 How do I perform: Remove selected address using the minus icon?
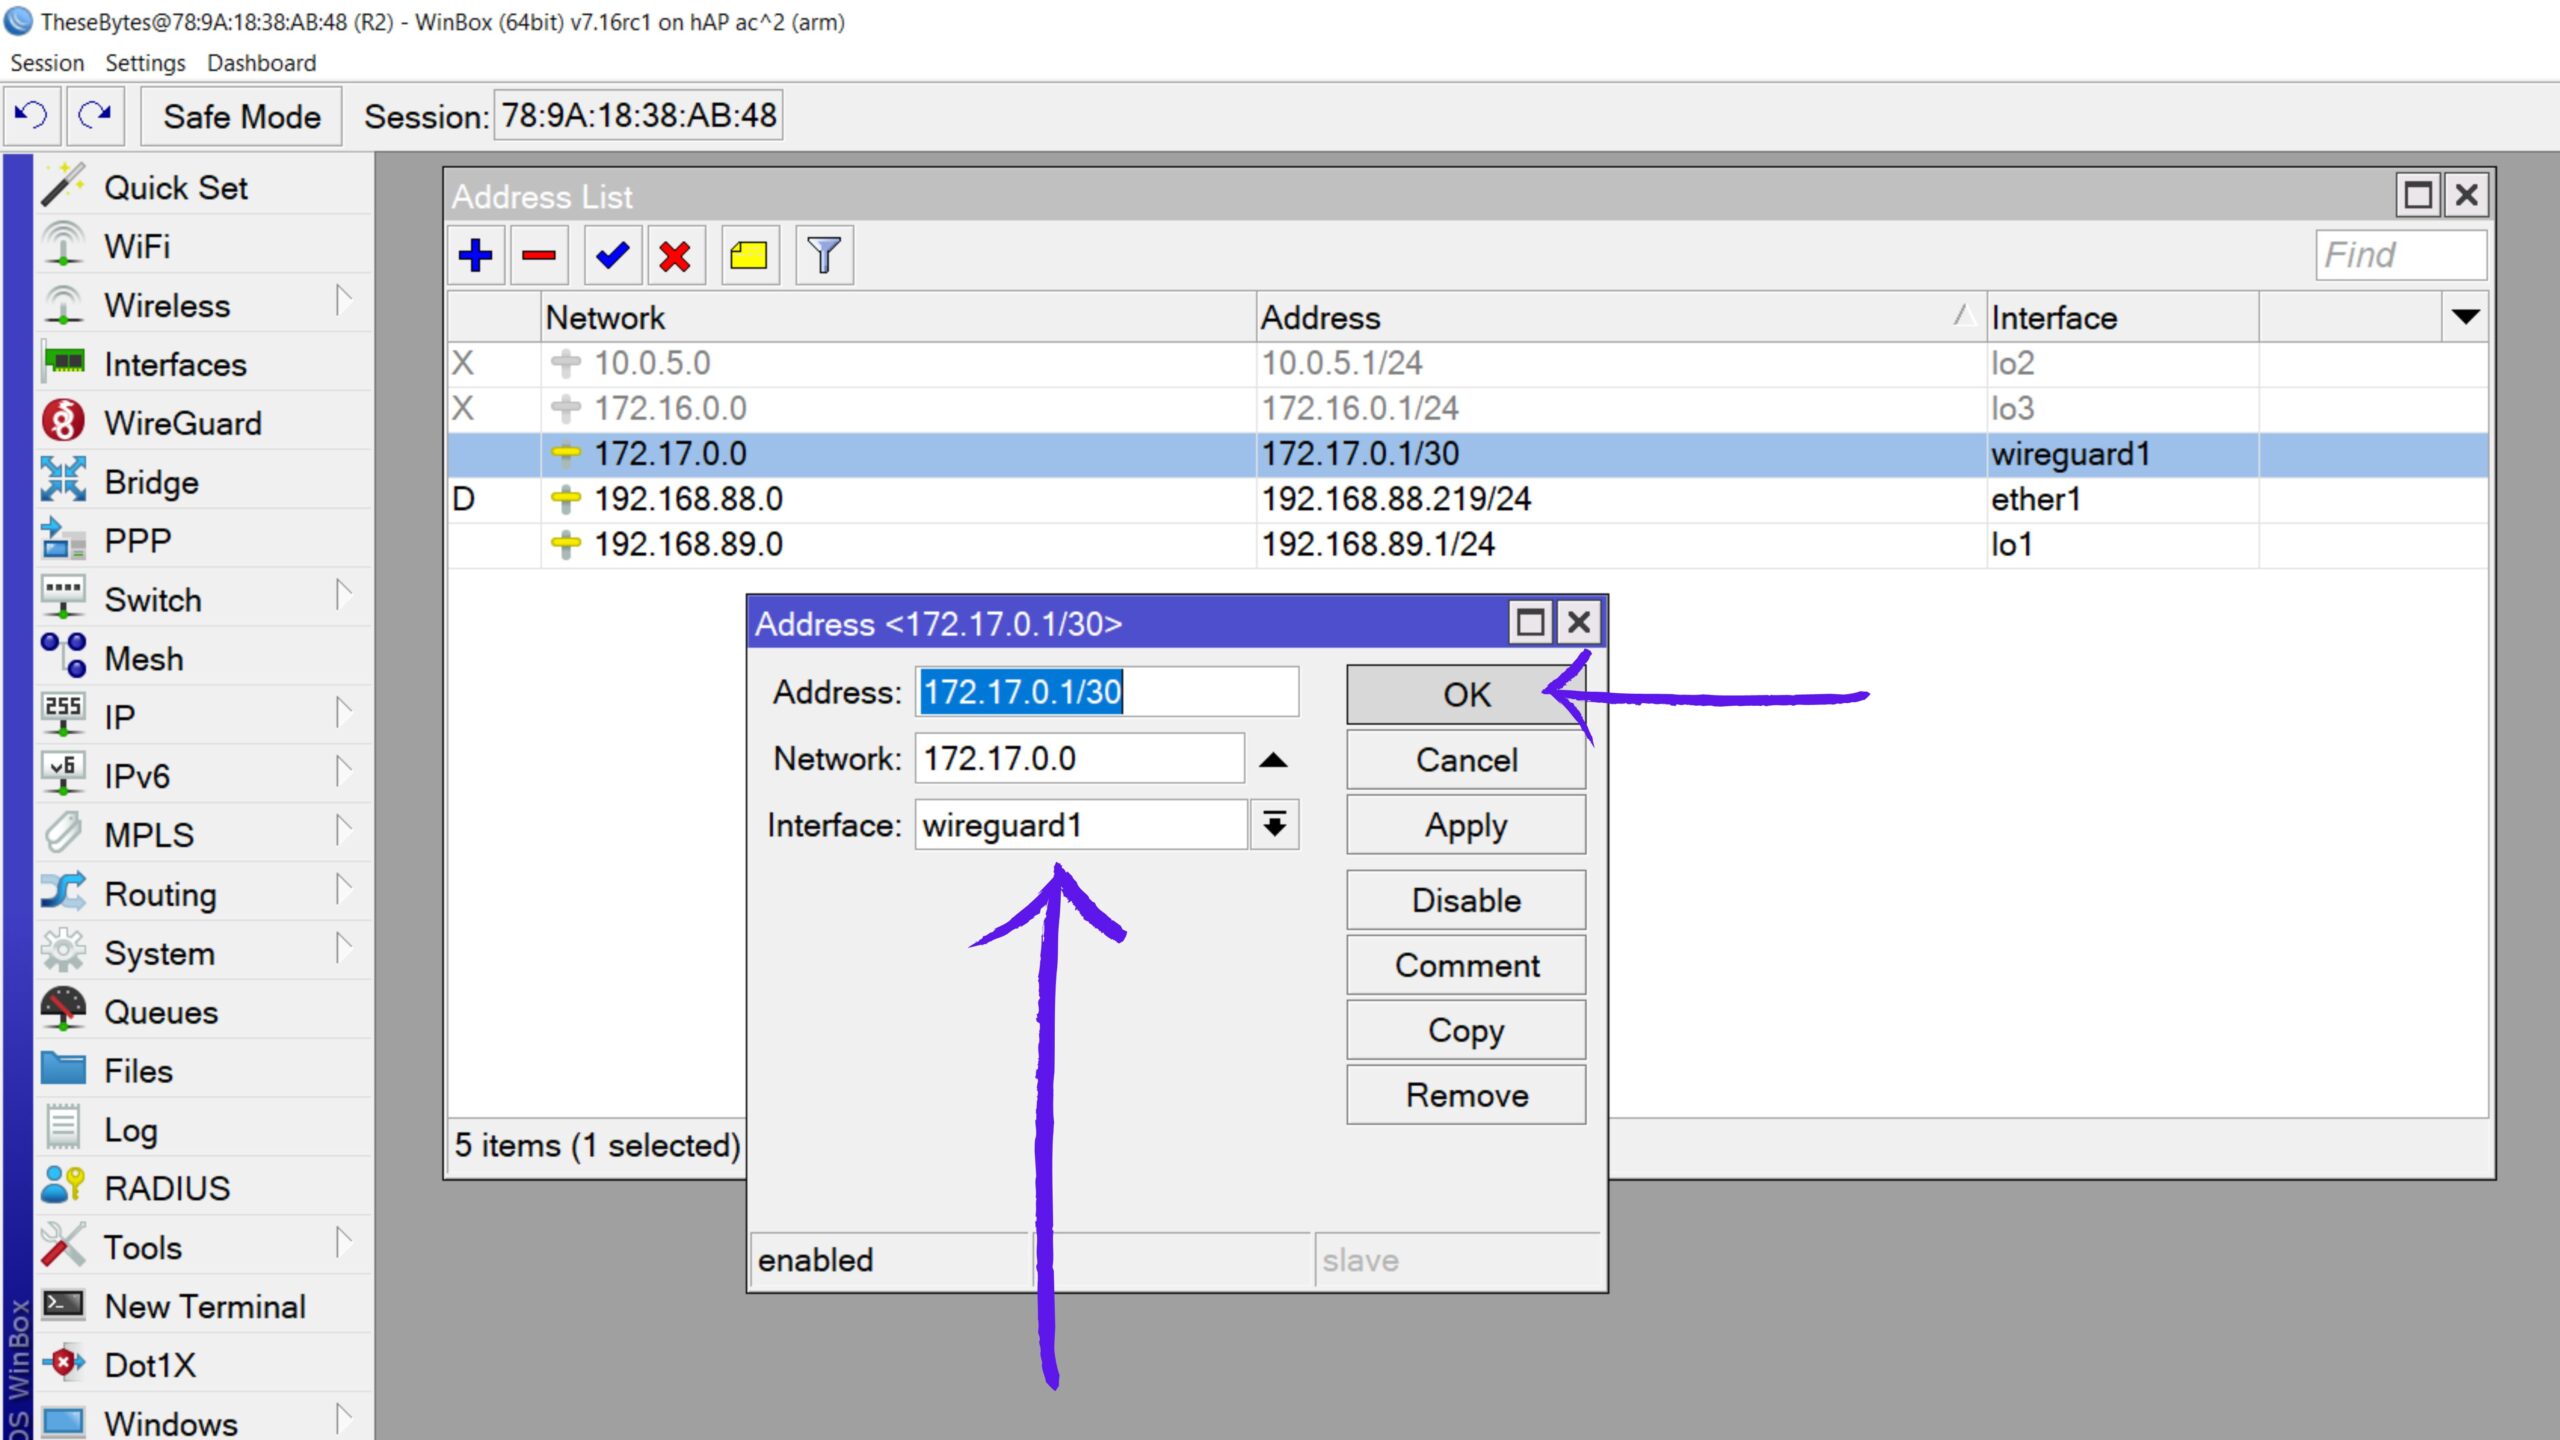point(540,256)
